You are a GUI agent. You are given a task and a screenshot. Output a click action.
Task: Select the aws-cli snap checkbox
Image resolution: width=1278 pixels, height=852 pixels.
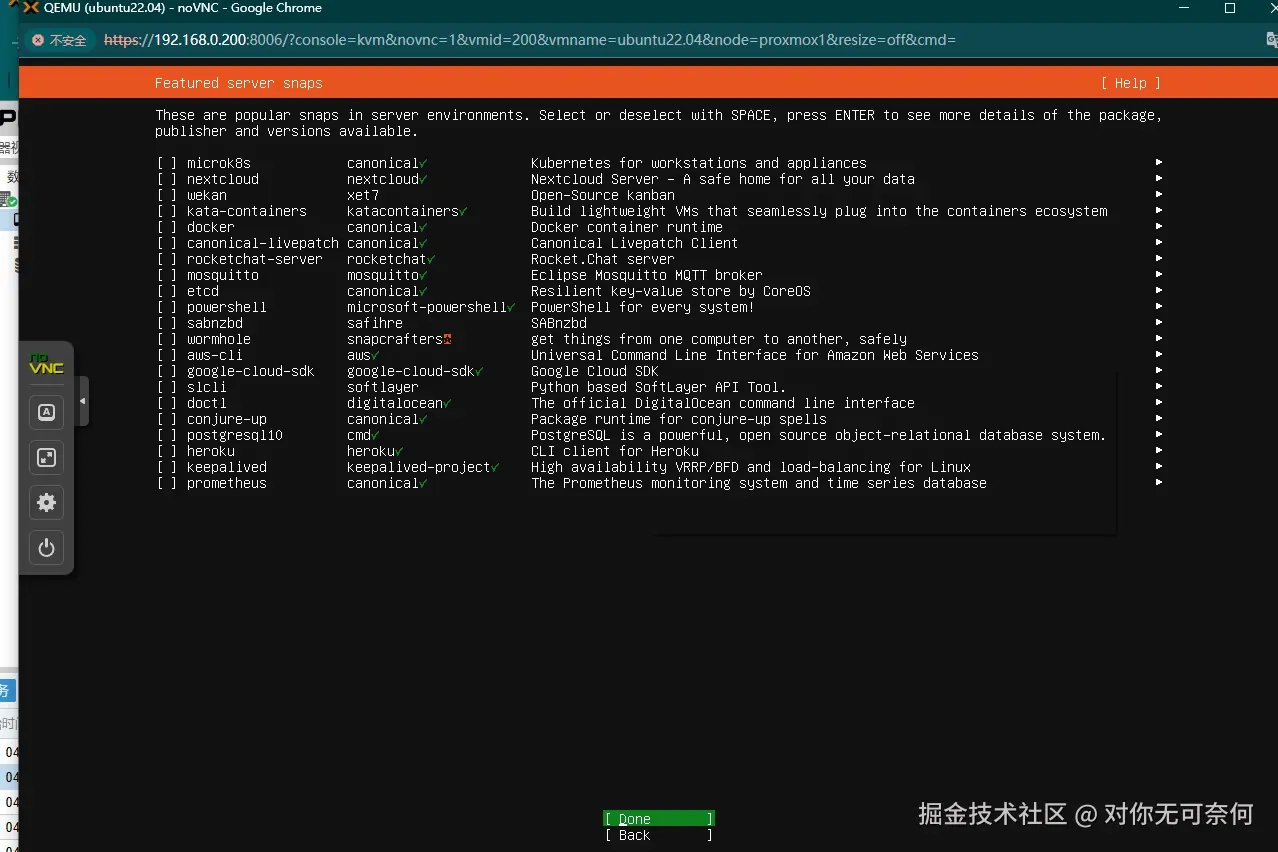[166, 355]
